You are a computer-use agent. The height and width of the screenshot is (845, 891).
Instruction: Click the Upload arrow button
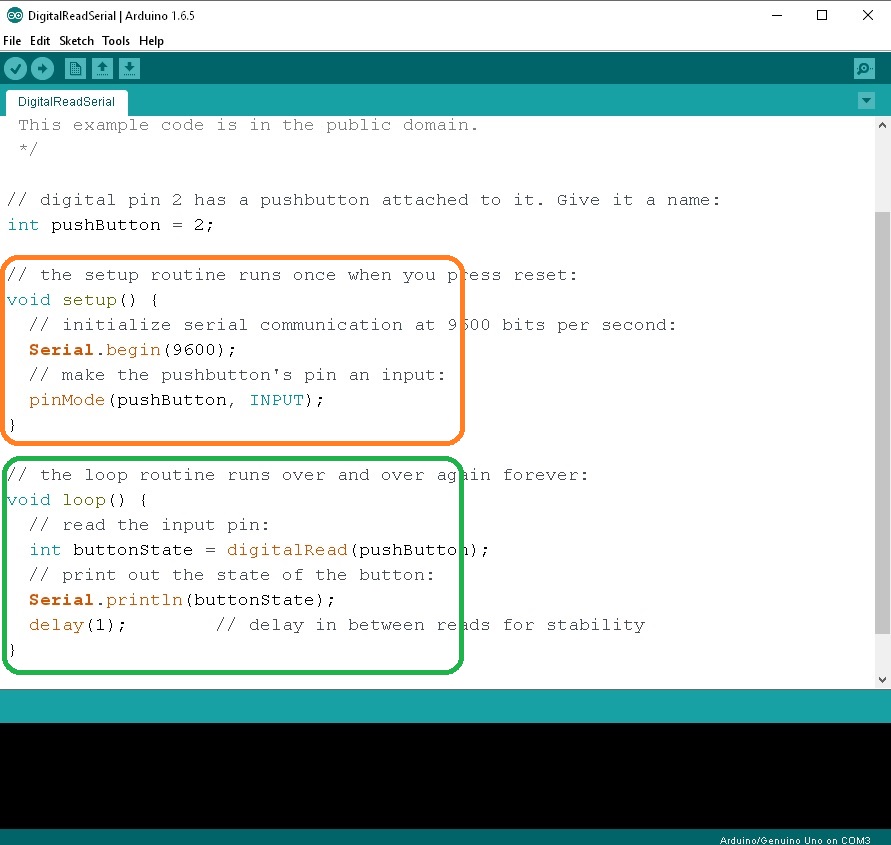pos(43,69)
